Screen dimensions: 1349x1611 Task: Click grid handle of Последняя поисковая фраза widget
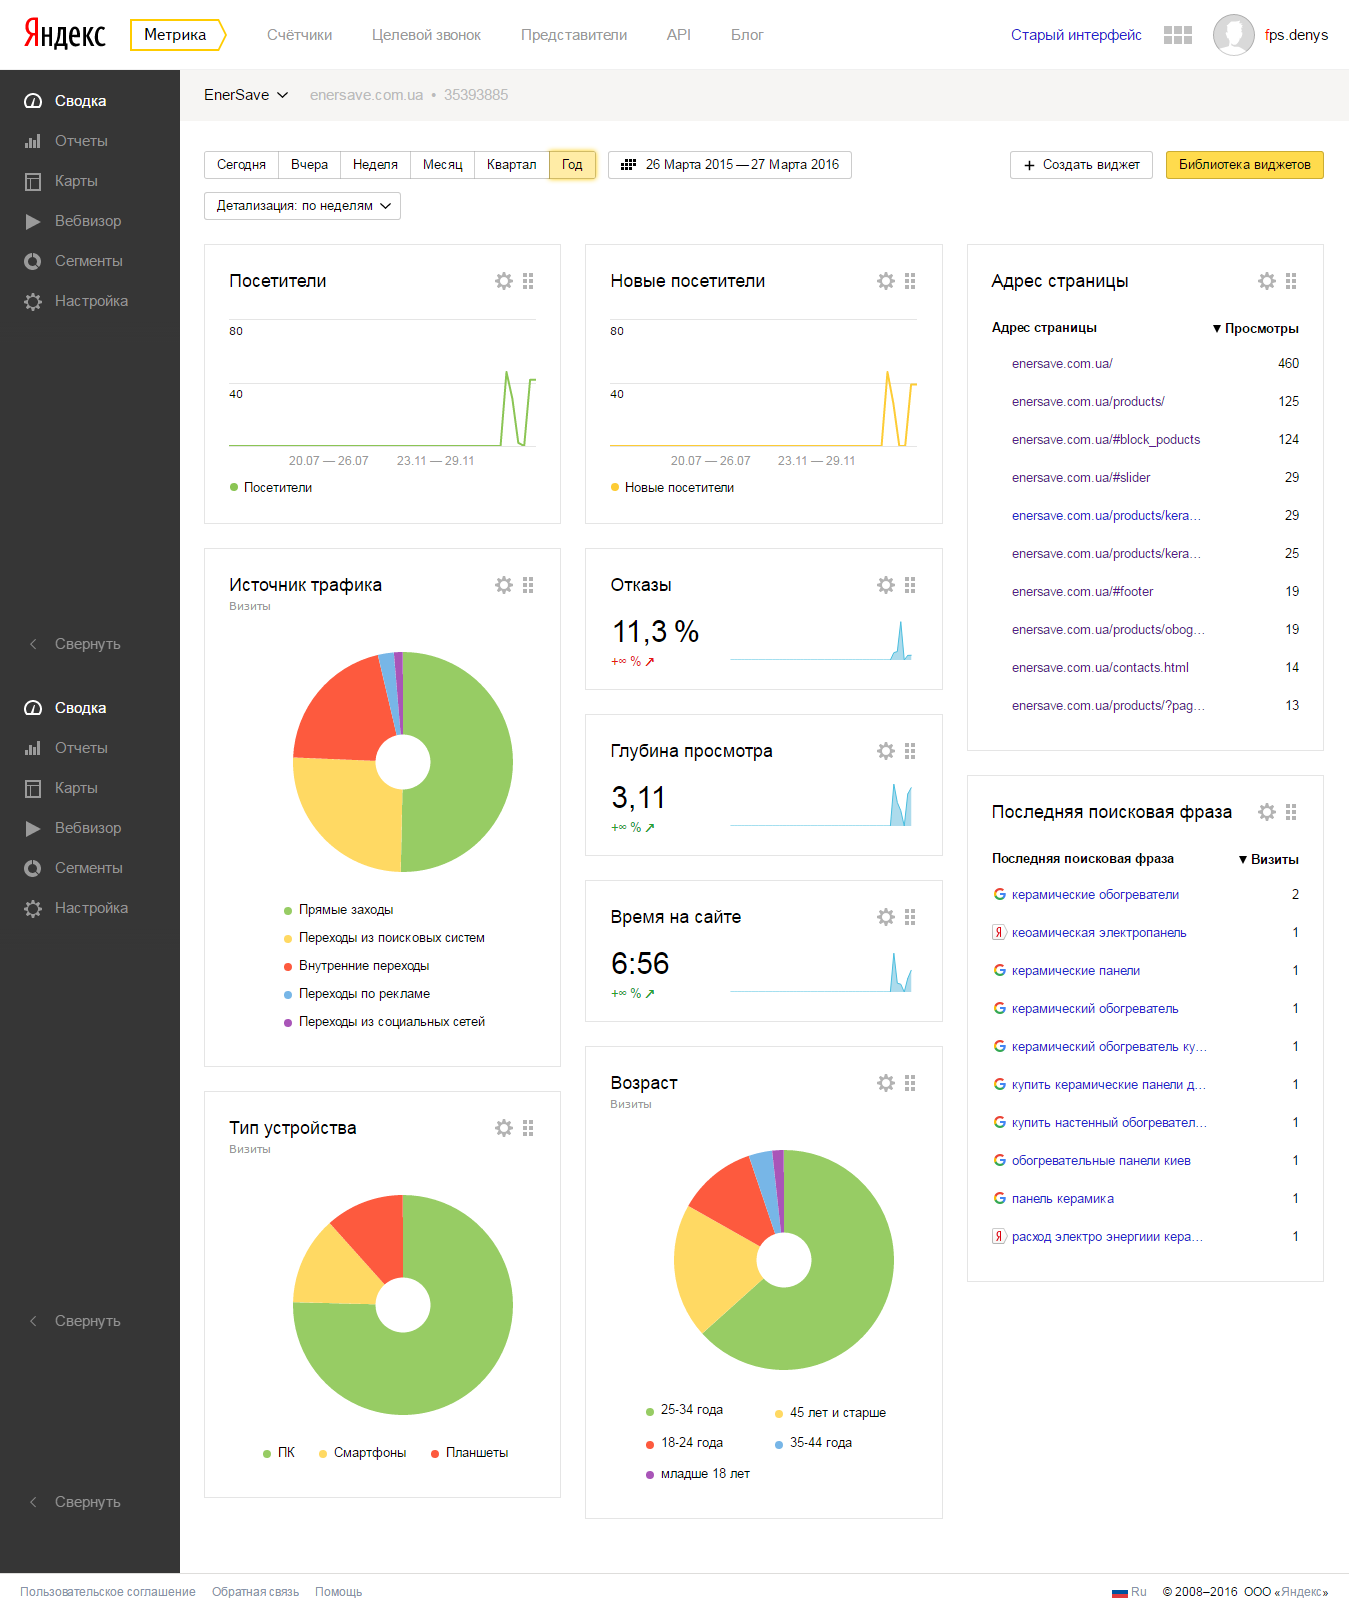pyautogui.click(x=1291, y=812)
